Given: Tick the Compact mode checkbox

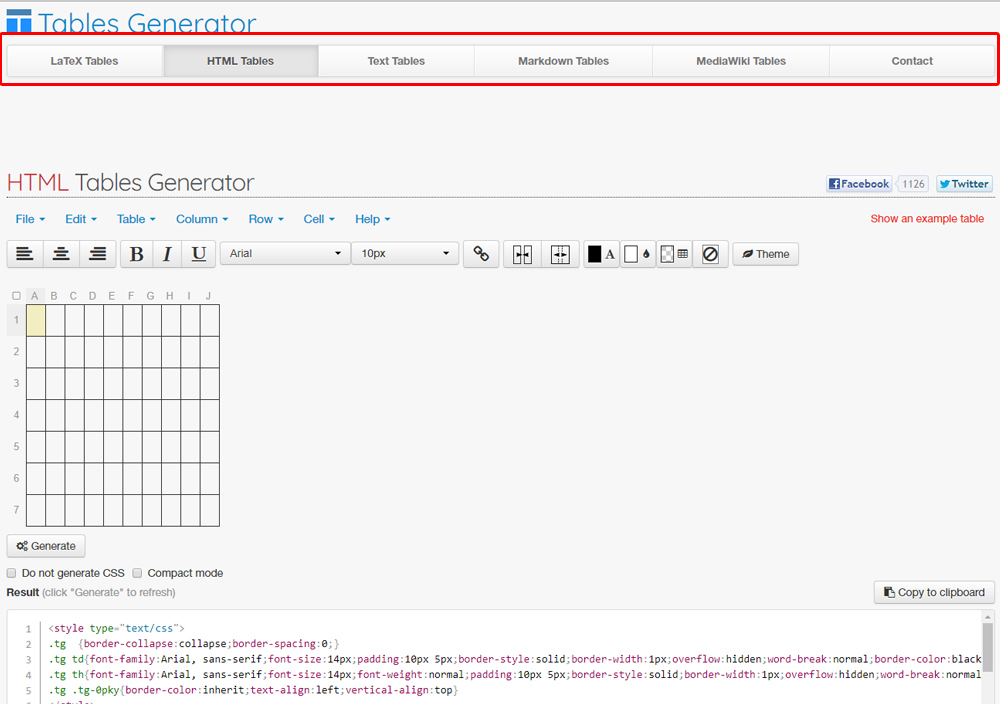Looking at the screenshot, I should [x=137, y=573].
